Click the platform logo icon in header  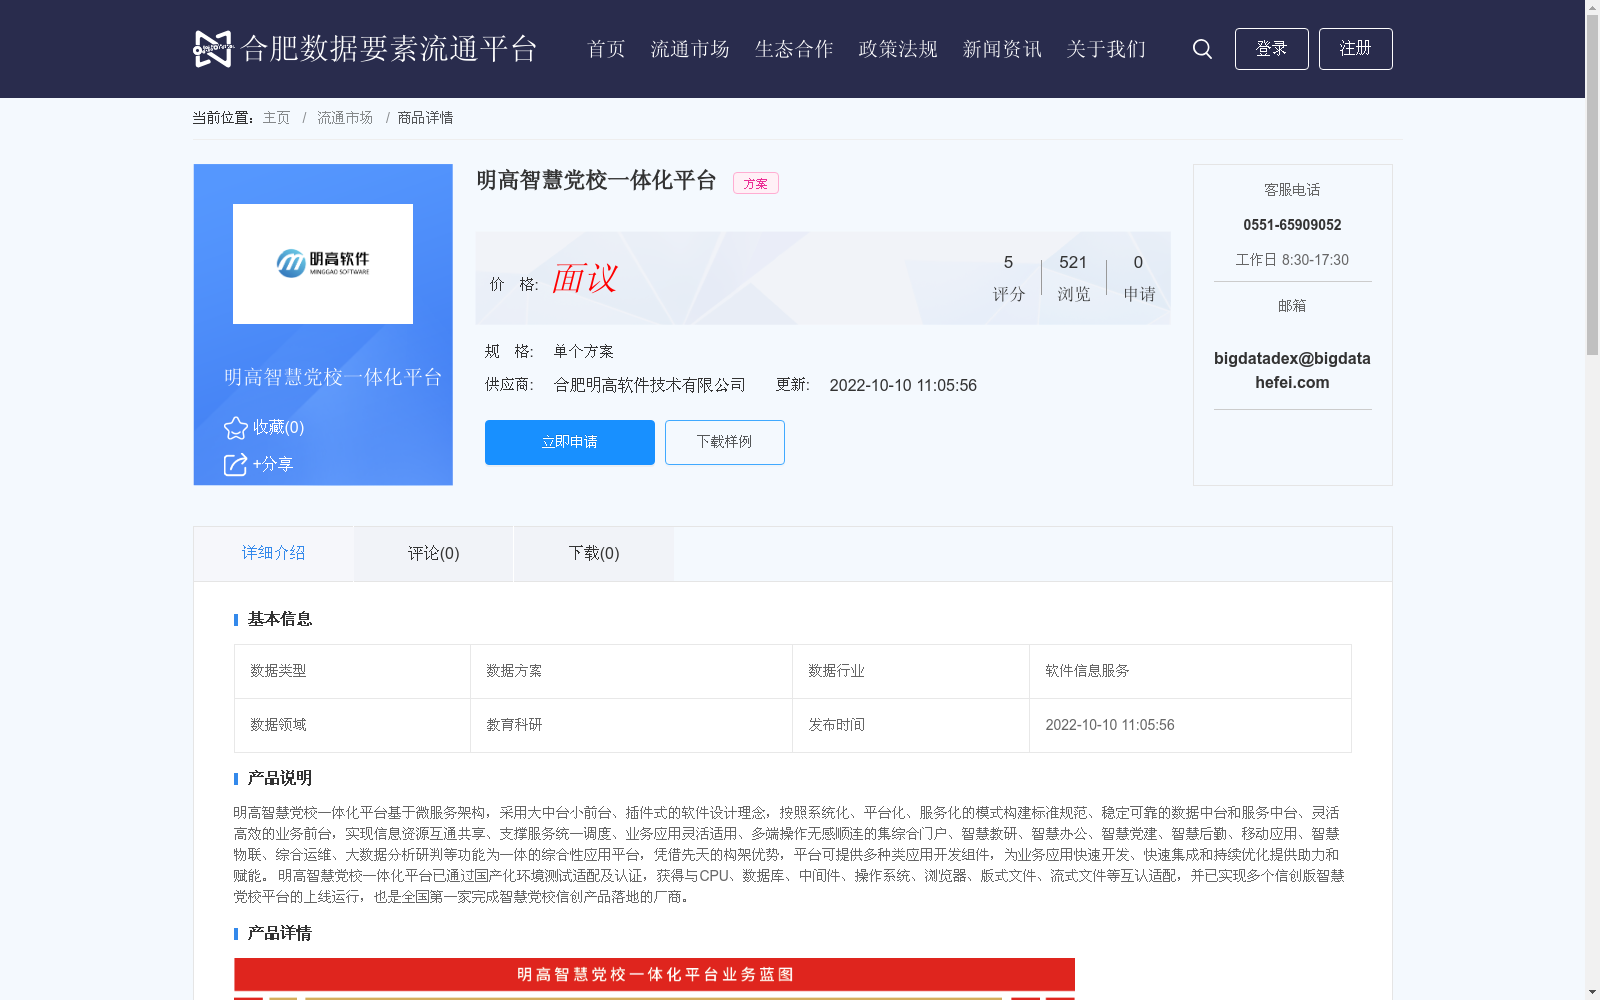pos(213,49)
